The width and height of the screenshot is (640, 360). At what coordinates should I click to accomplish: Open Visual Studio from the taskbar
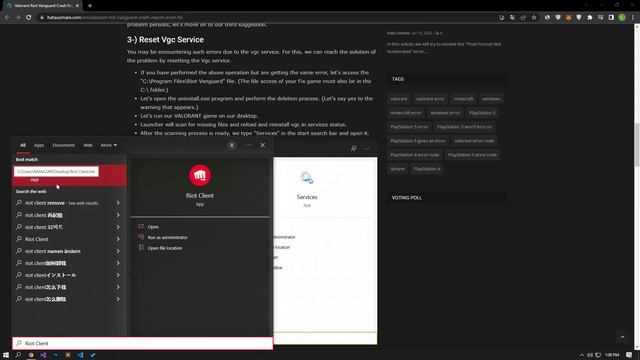coord(43,355)
